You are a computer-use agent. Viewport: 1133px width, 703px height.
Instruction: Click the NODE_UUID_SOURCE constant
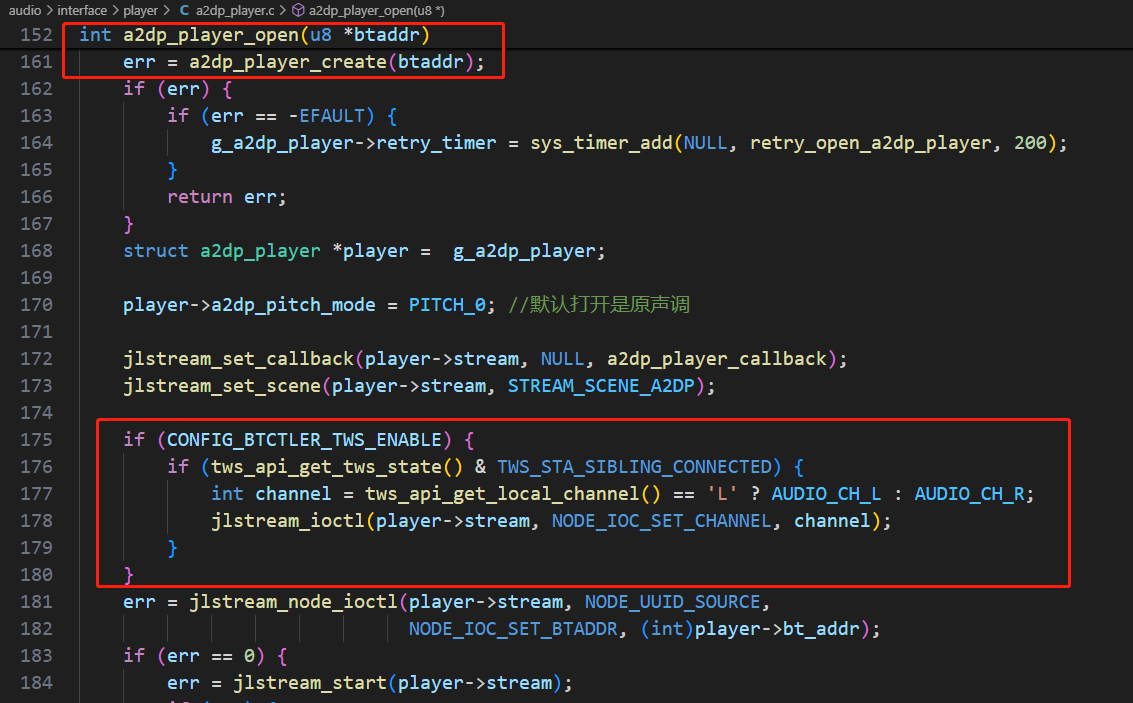pyautogui.click(x=673, y=602)
